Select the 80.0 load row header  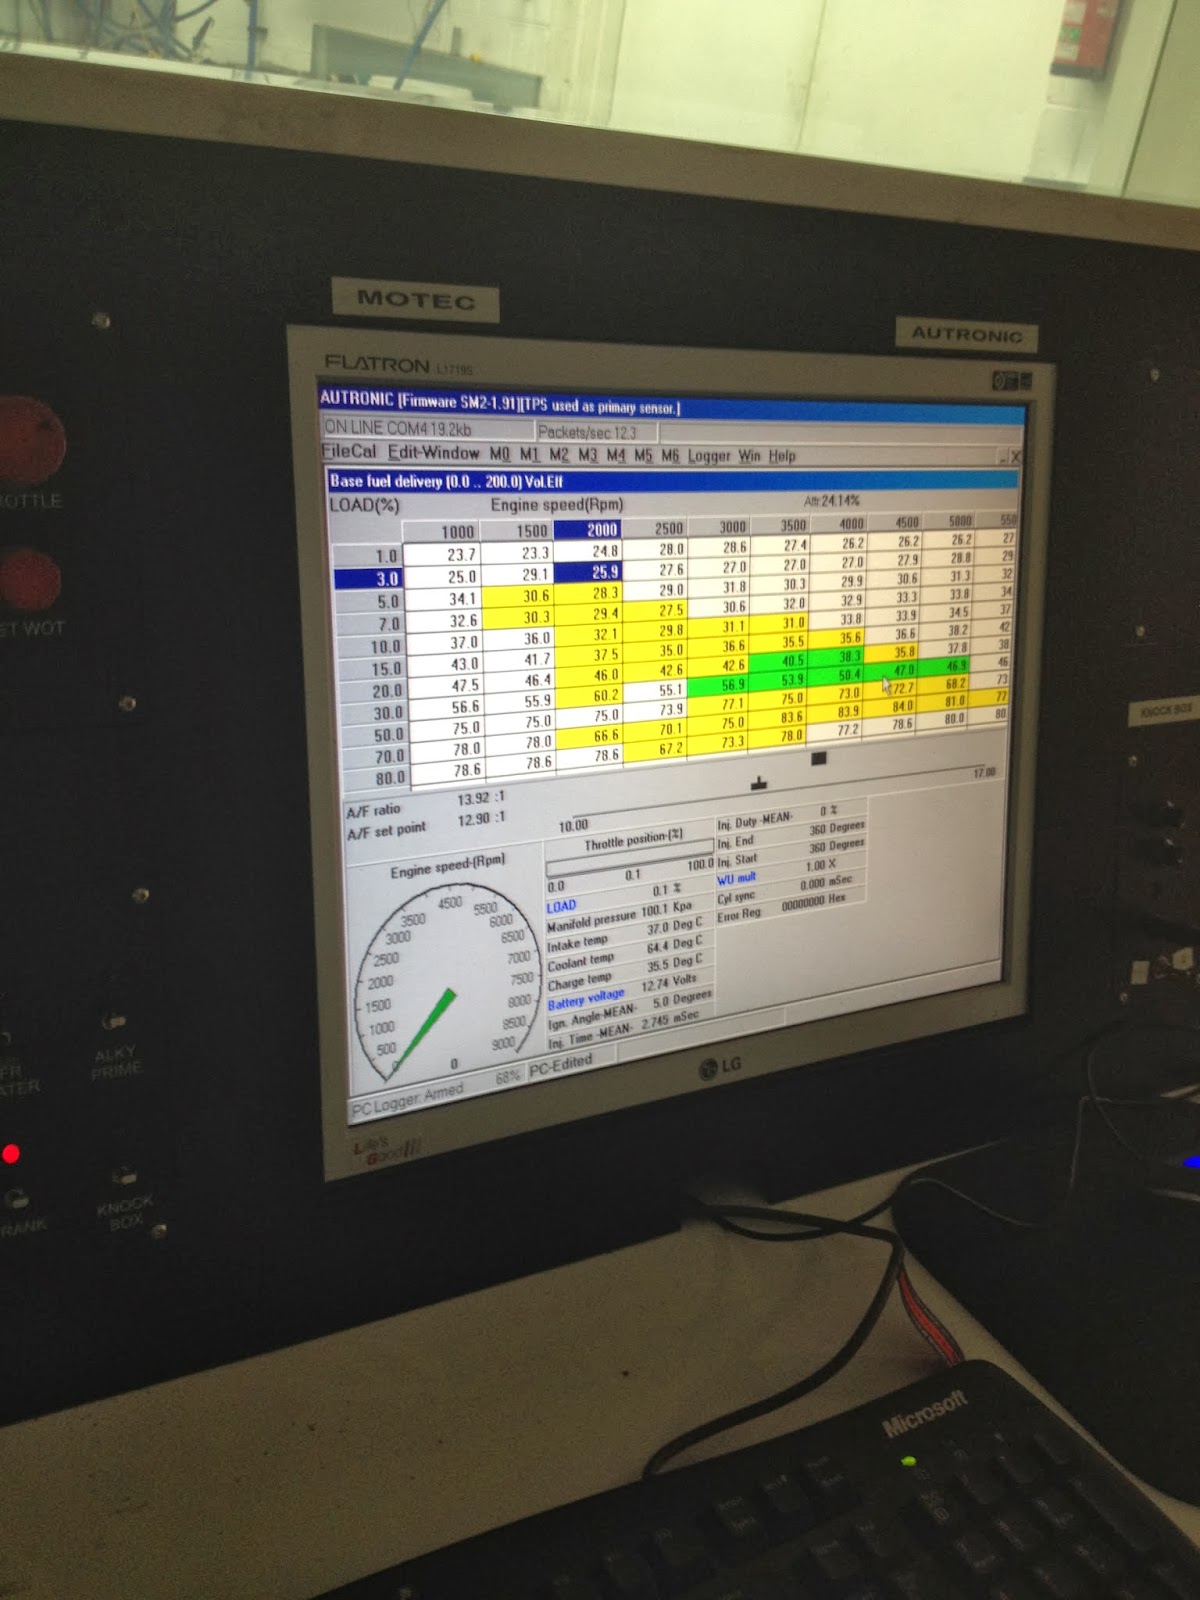tap(377, 777)
